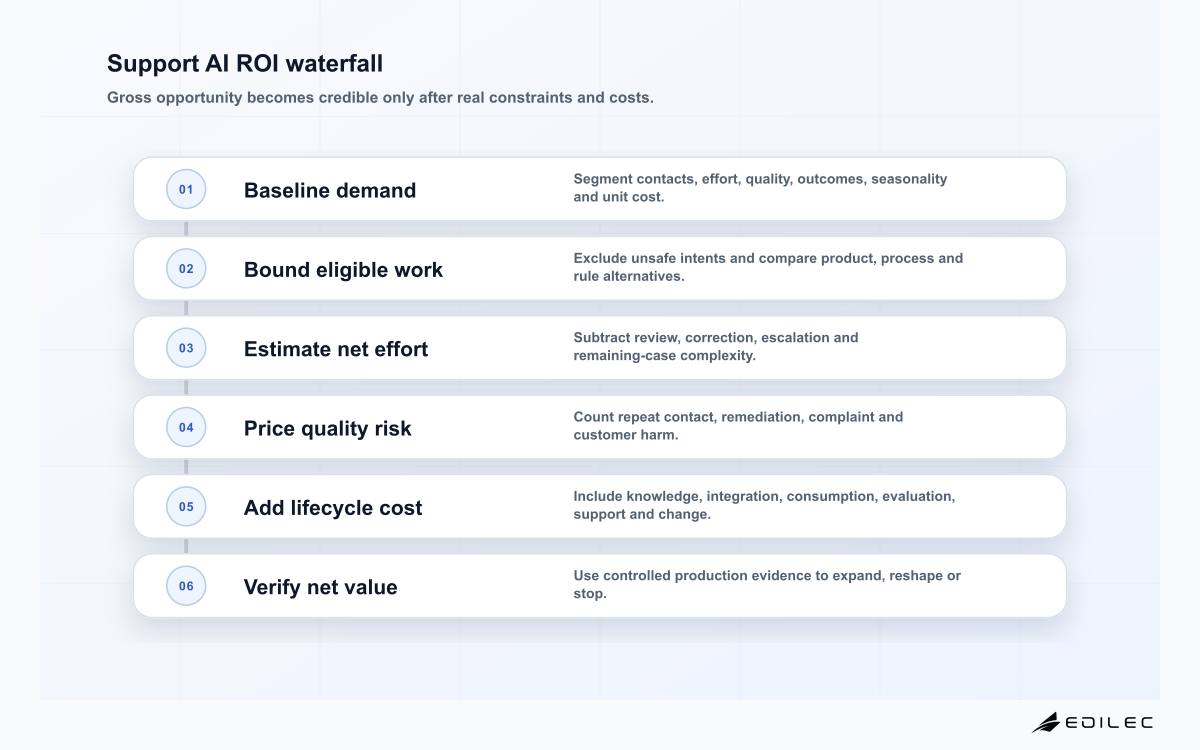Click the 05 step number badge

tap(186, 506)
